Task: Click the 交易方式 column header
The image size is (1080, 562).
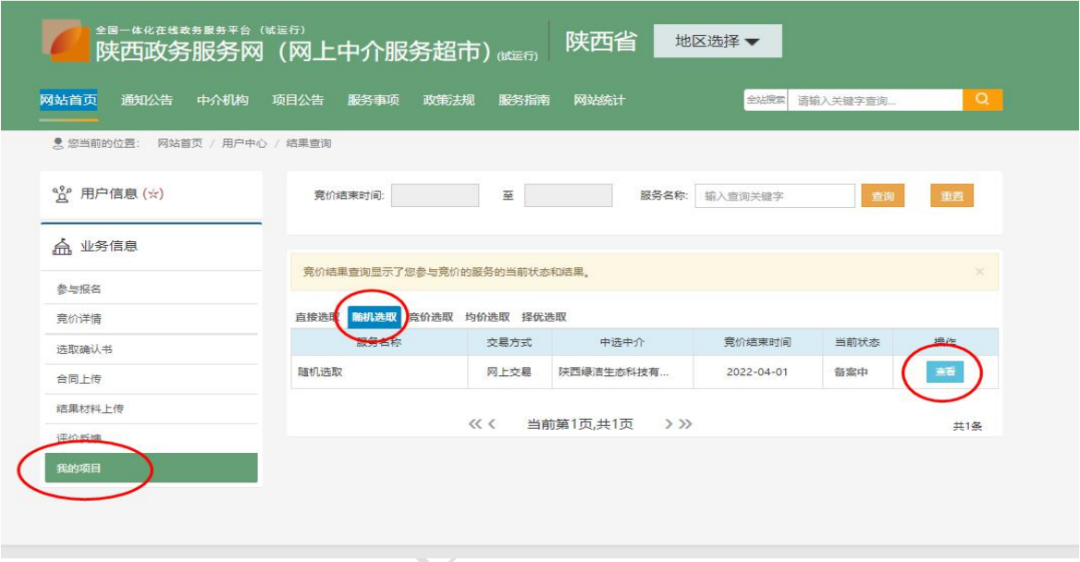Action: click(x=510, y=342)
